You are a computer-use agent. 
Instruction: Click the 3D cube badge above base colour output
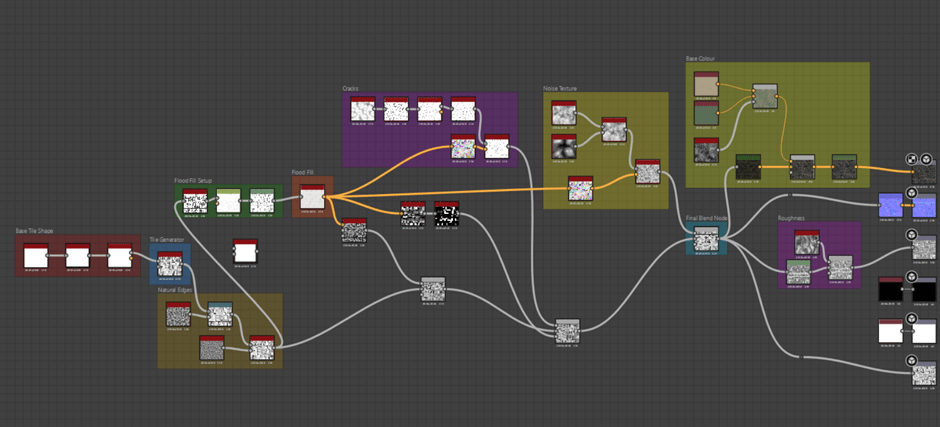(x=926, y=159)
